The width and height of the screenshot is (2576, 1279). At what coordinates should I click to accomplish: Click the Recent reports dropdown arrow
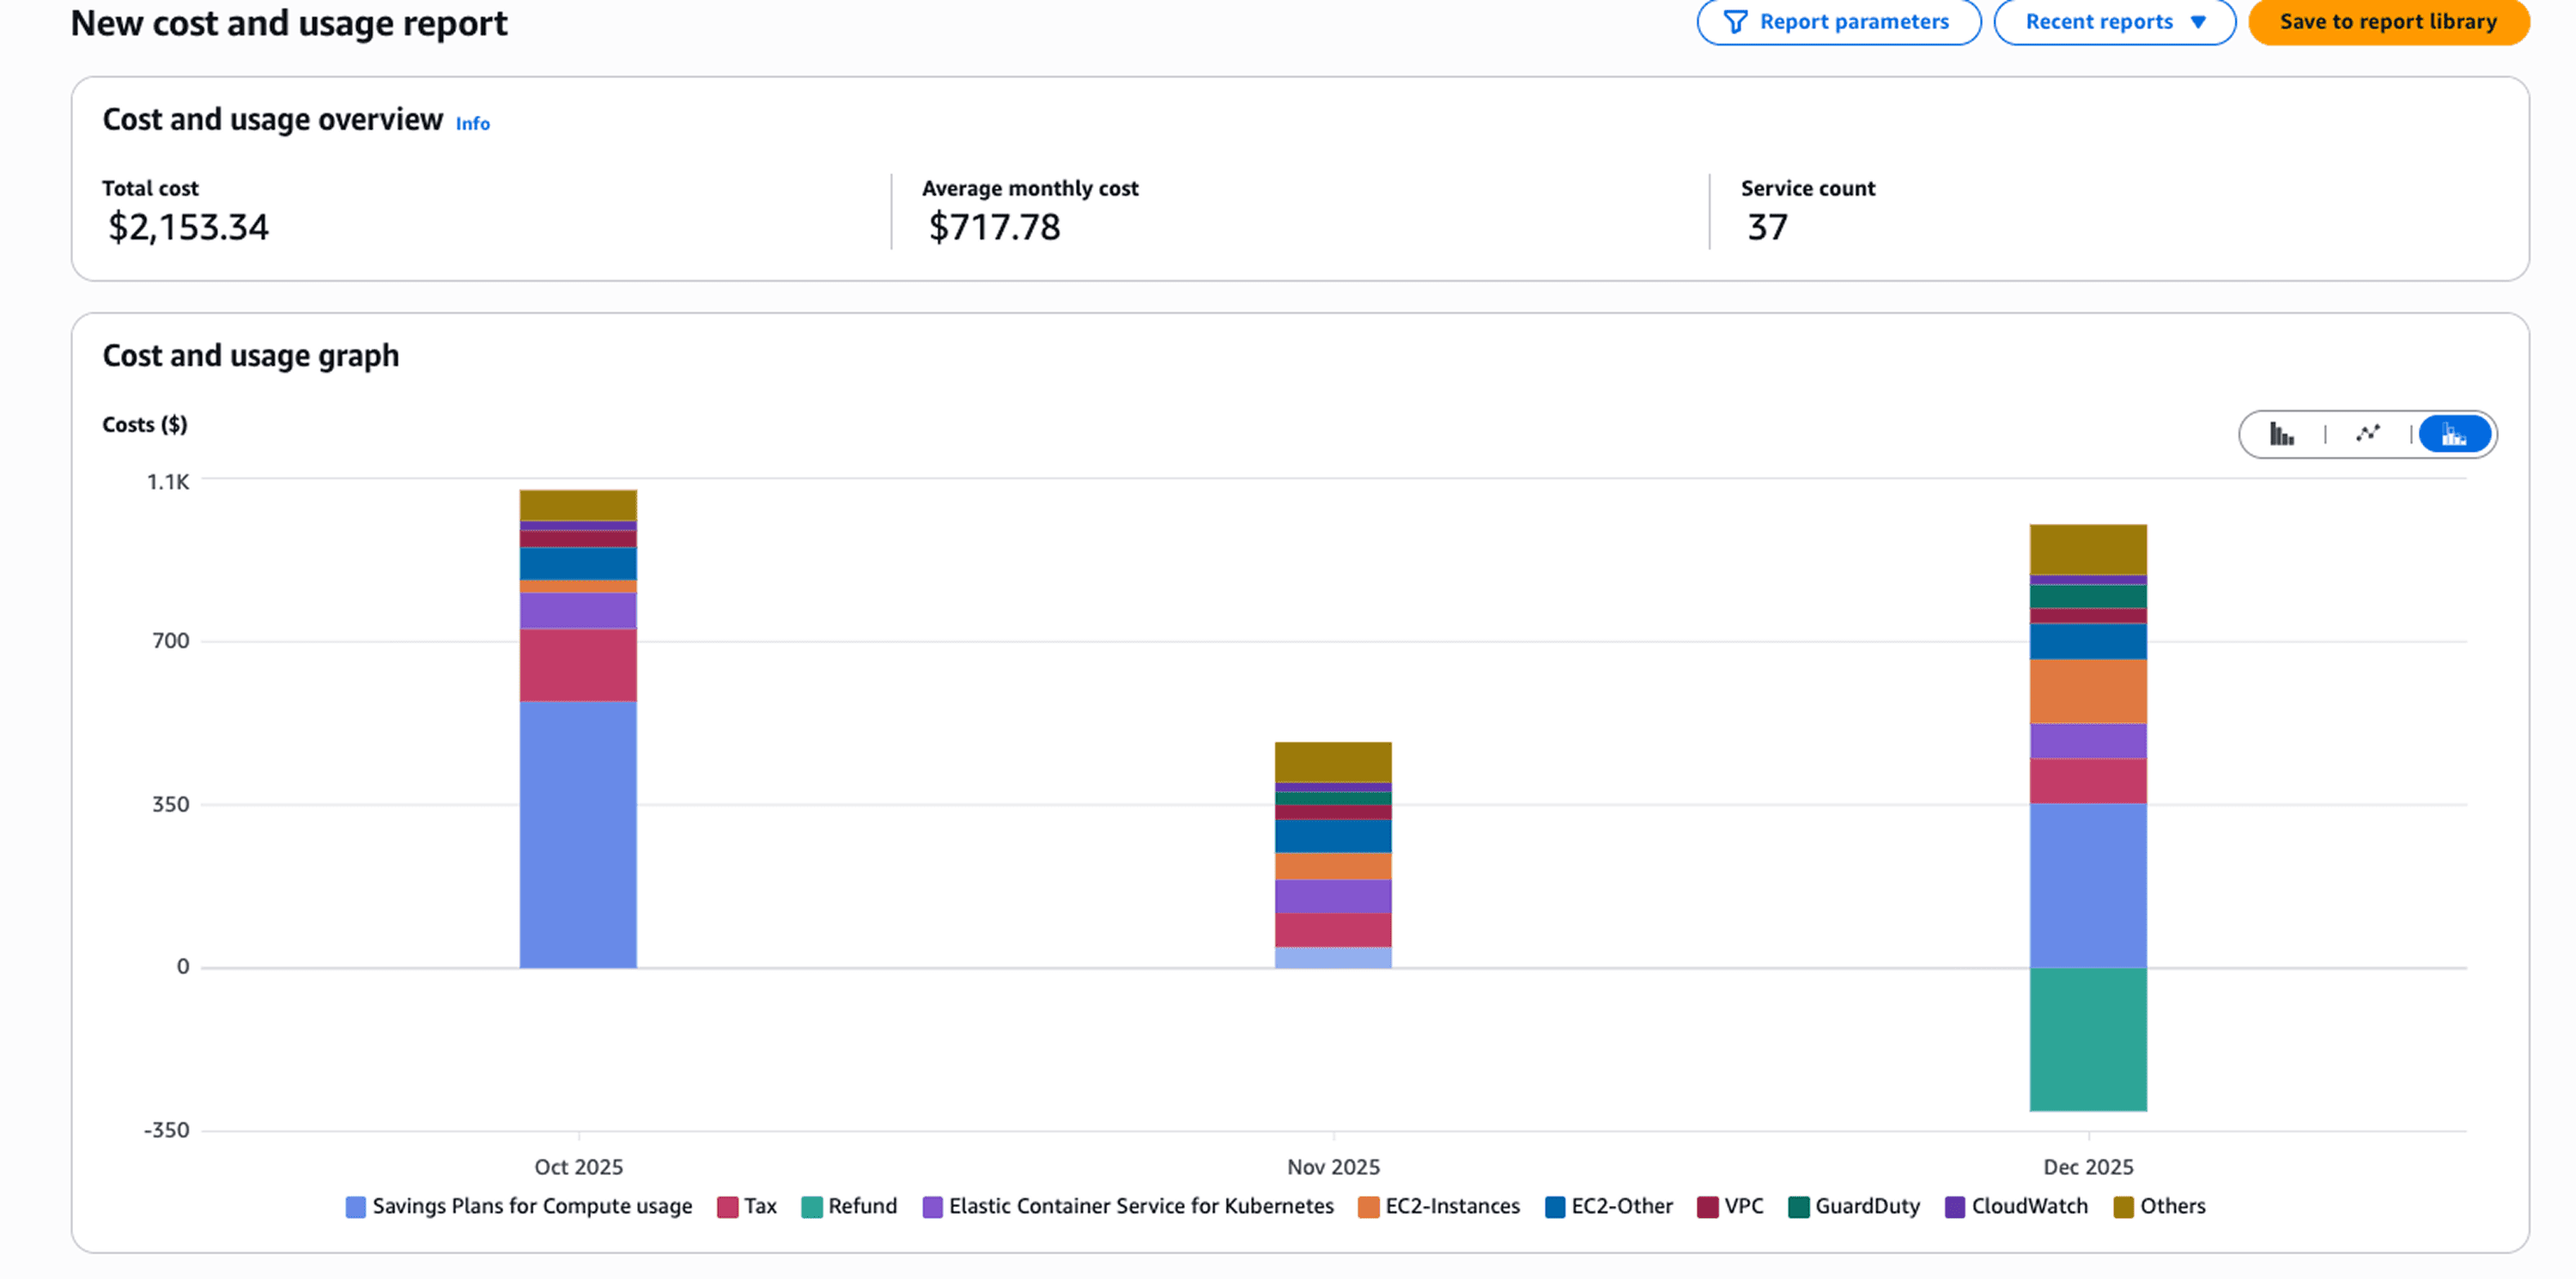click(2198, 22)
